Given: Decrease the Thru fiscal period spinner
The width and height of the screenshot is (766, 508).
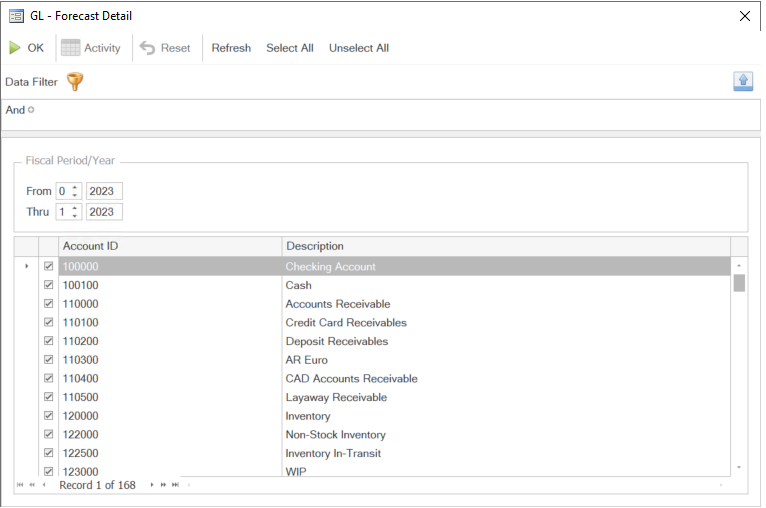Looking at the screenshot, I should (75, 216).
